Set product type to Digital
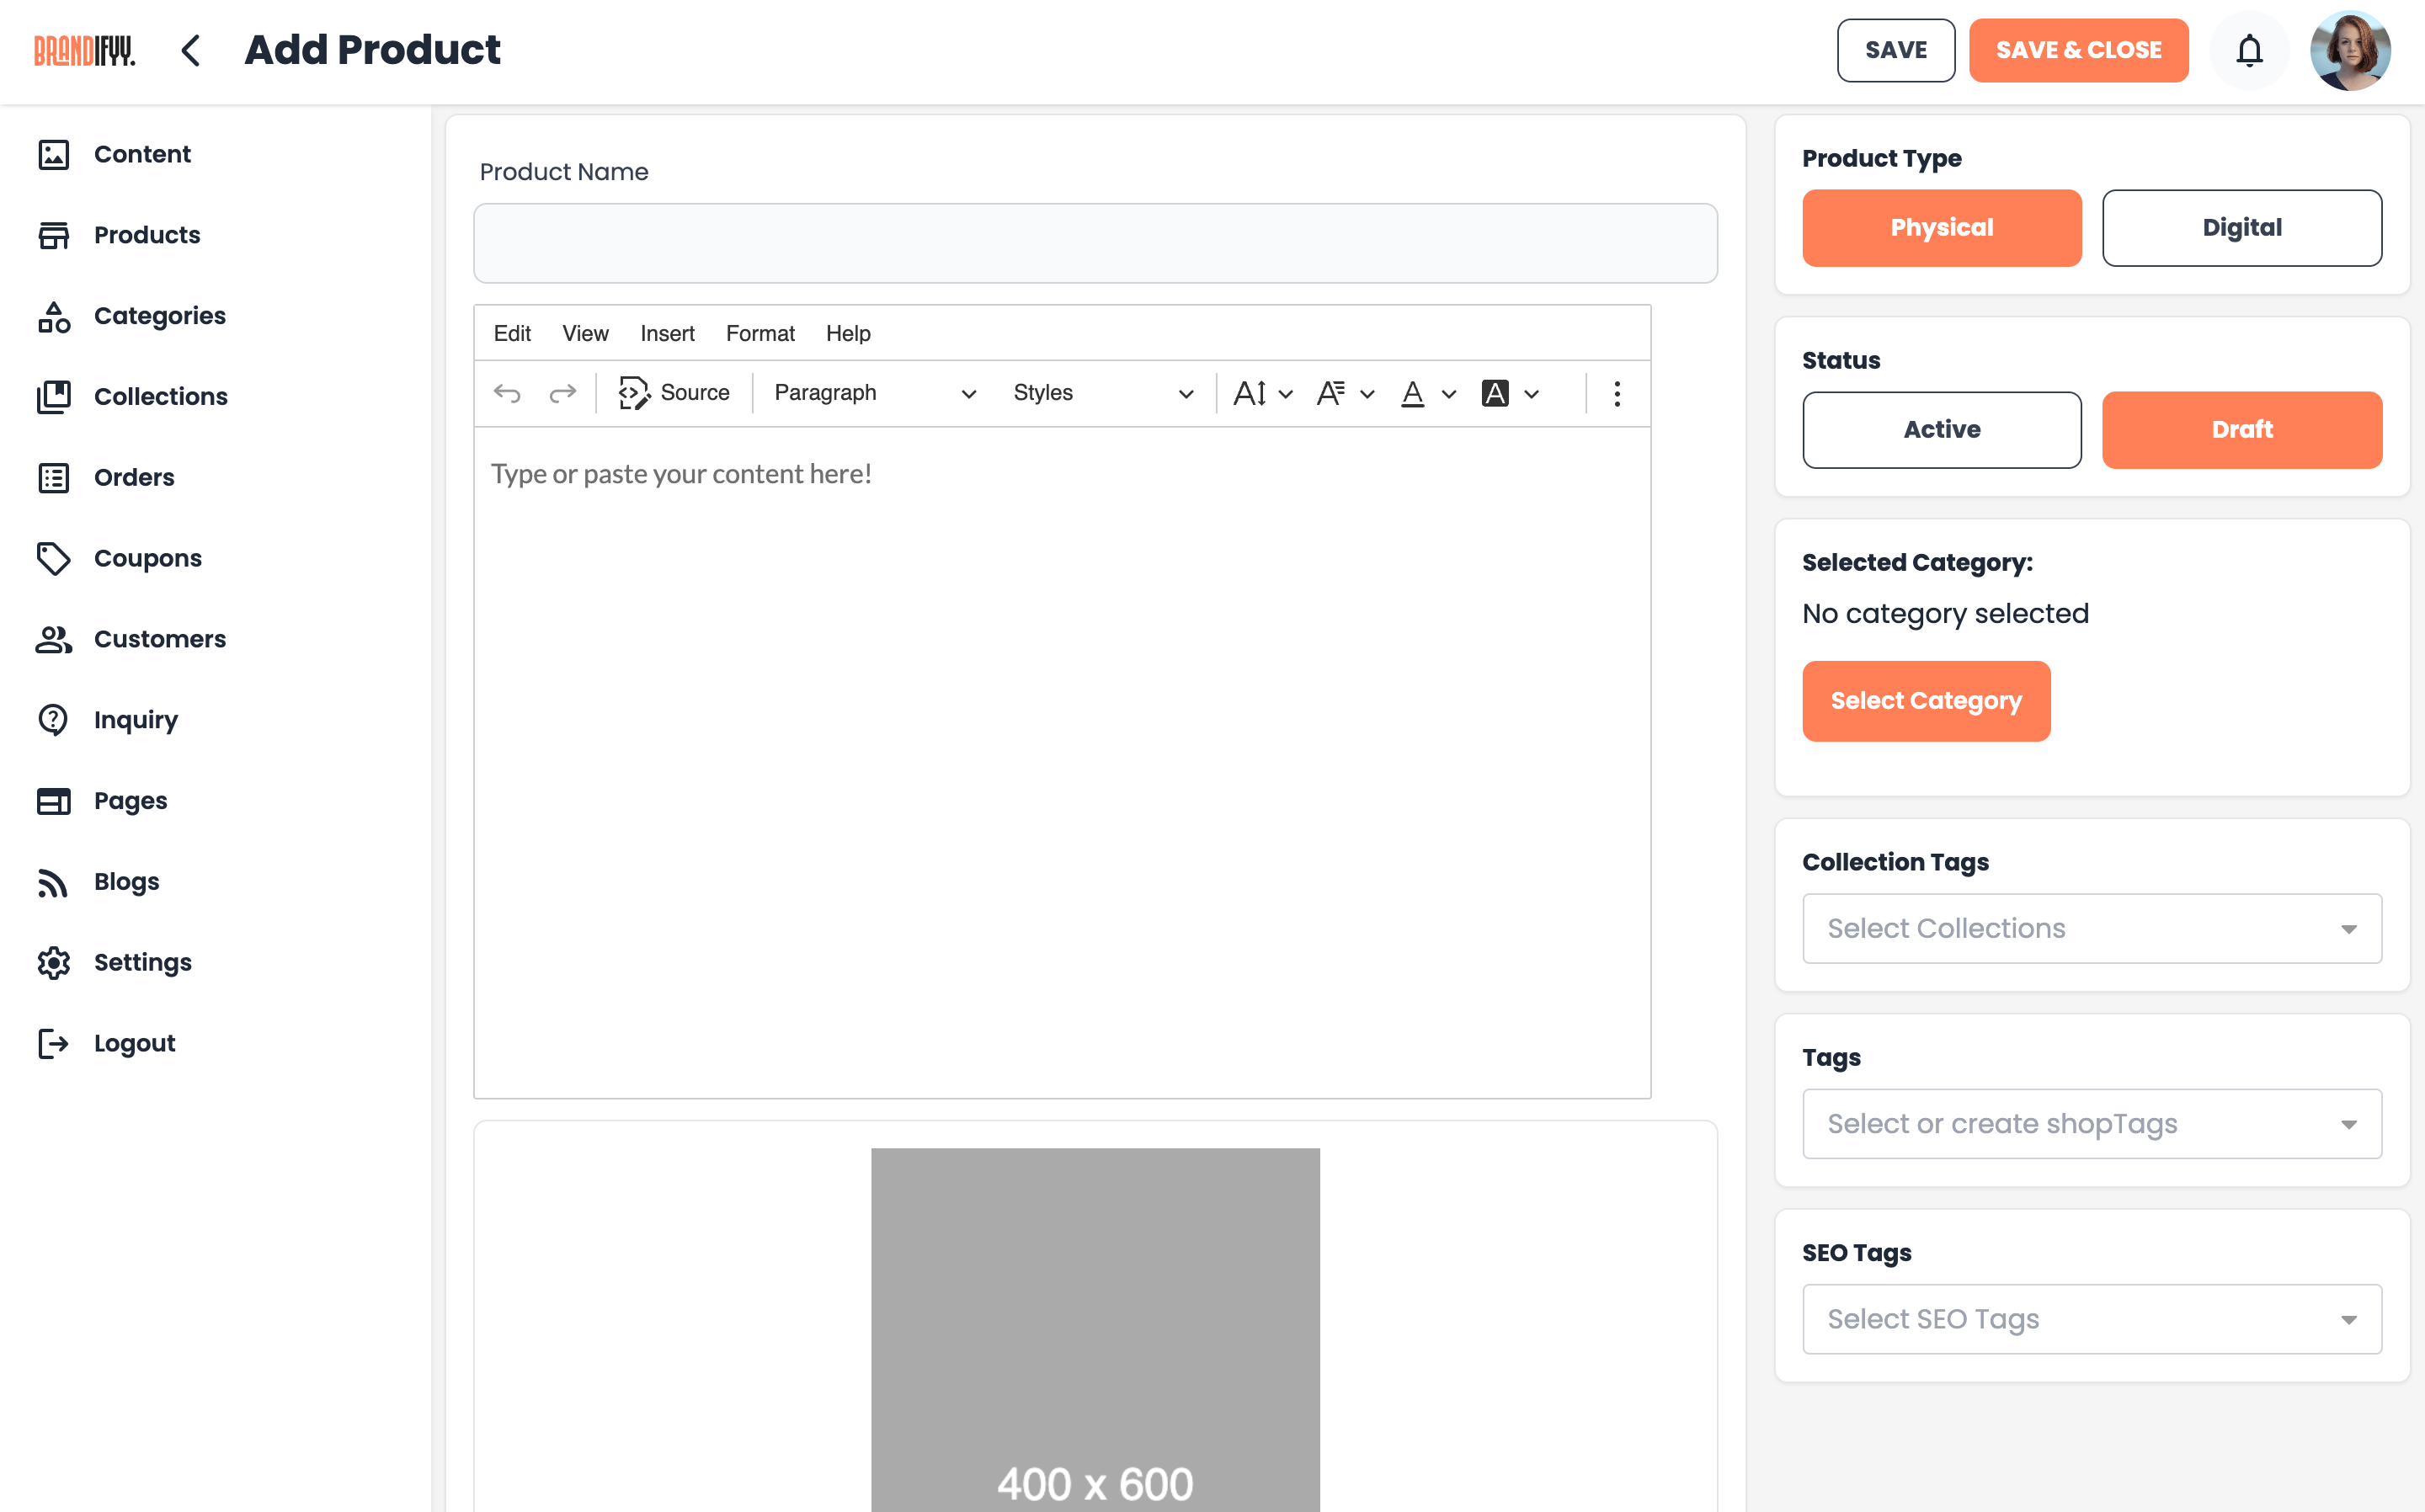Viewport: 2425px width, 1512px height. (x=2242, y=227)
